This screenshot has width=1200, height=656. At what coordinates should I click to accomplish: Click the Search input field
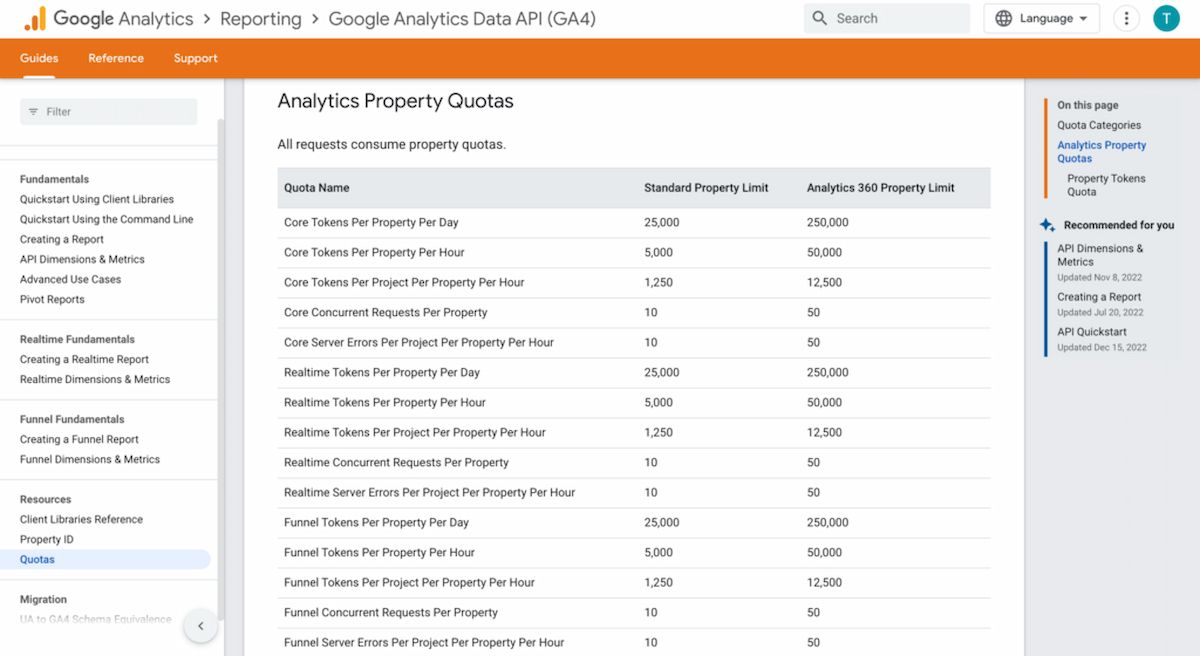887,18
